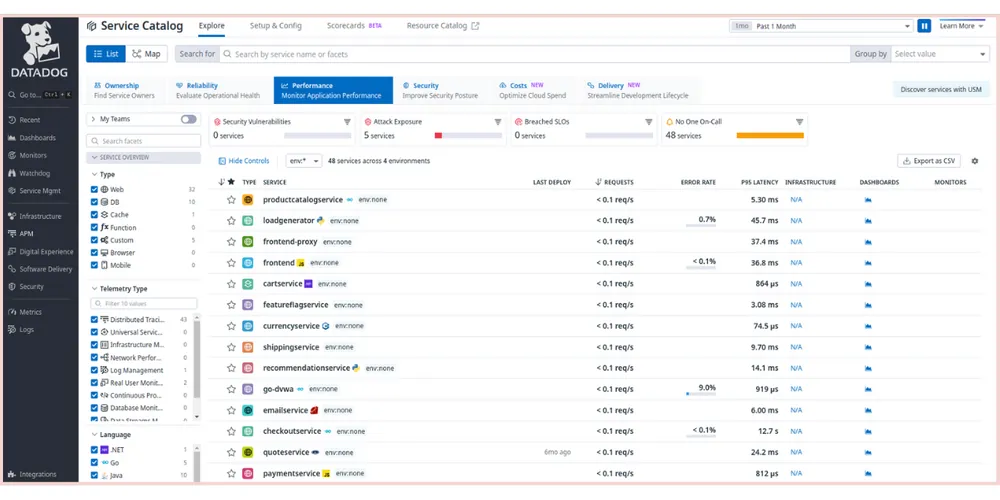This screenshot has height=500, width=1000.
Task: Star the cartservice row
Action: pyautogui.click(x=232, y=284)
